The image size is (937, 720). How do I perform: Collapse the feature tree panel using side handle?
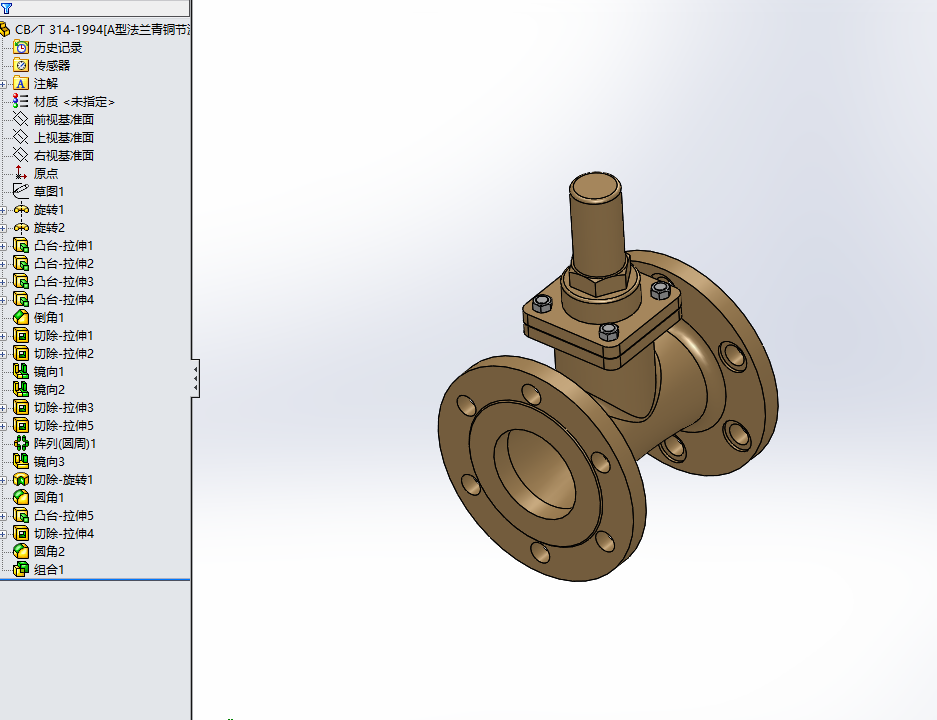pyautogui.click(x=195, y=378)
